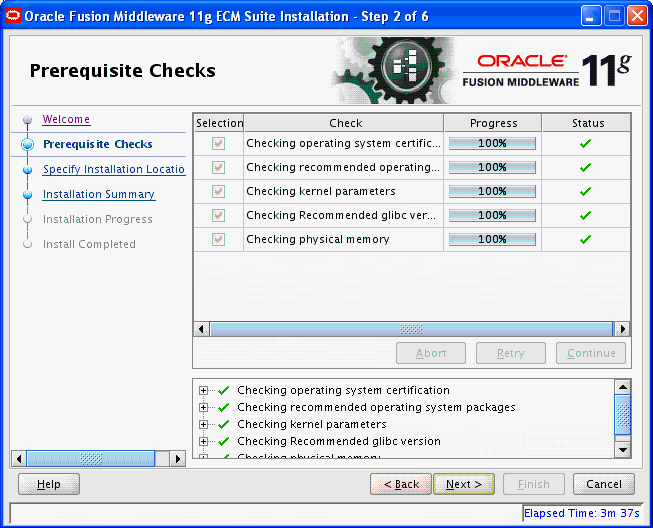The image size is (653, 528).
Task: Open Help for the installer
Action: coord(49,484)
